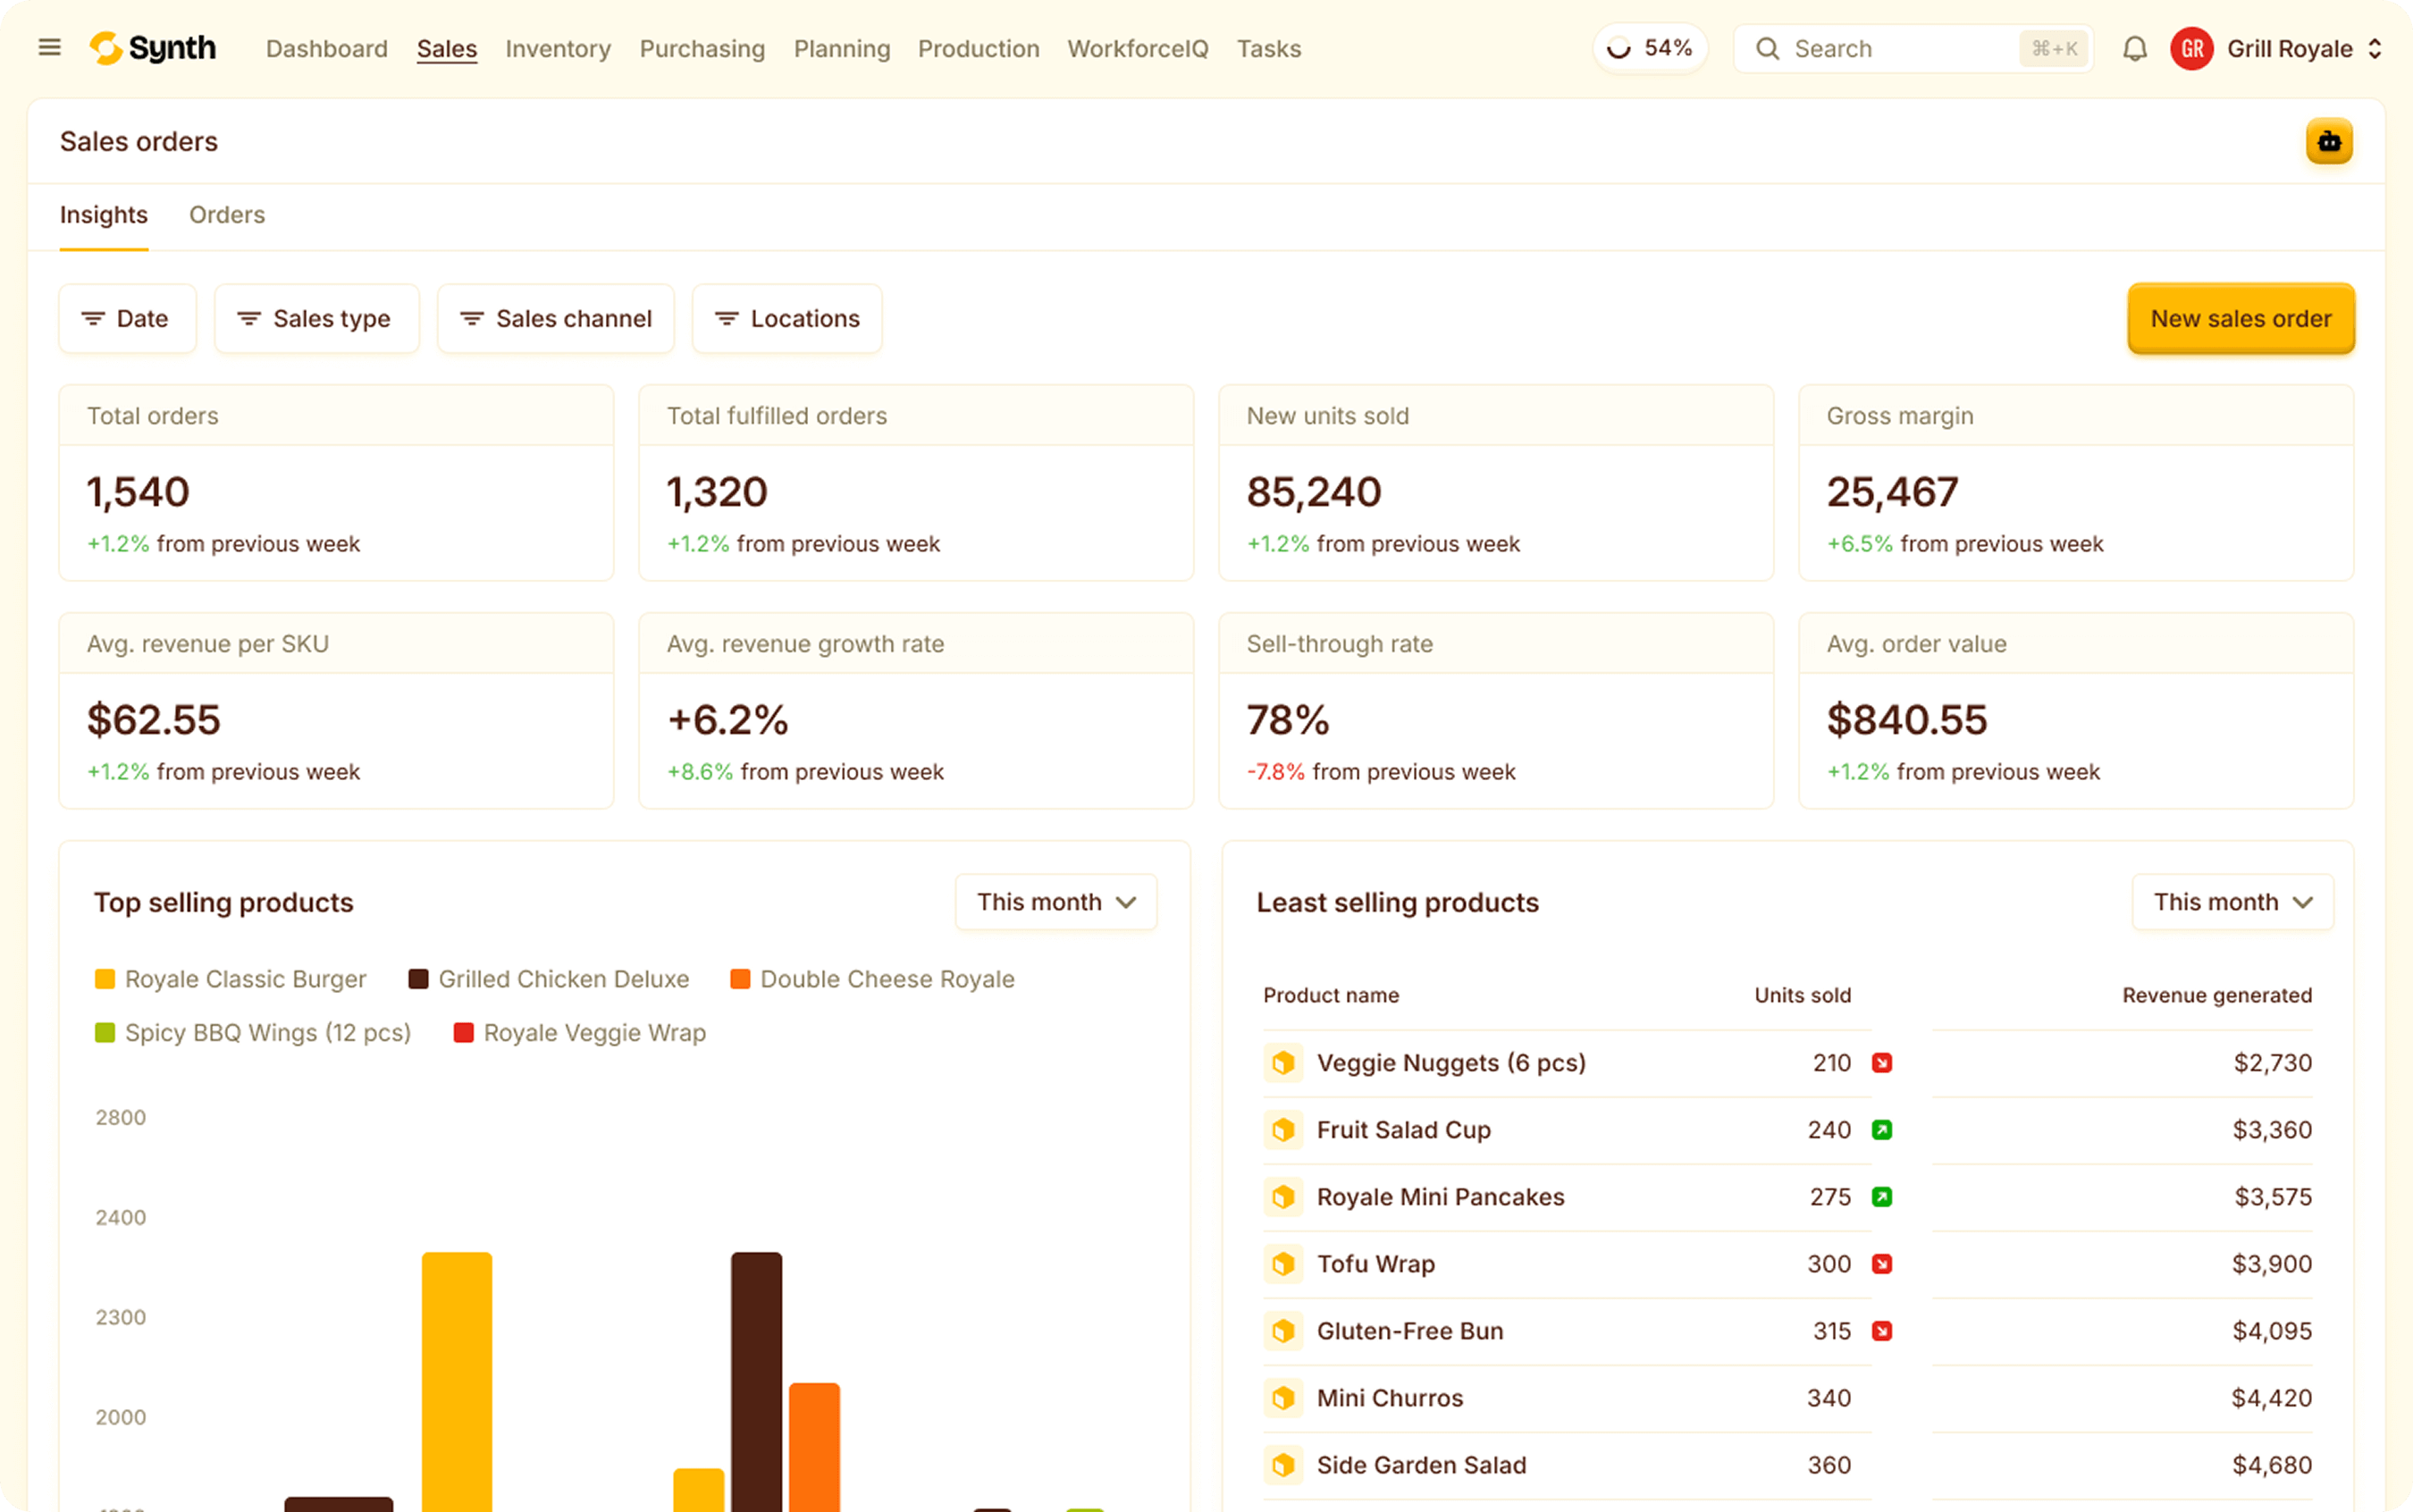Viewport: 2413px width, 1512px height.
Task: Click the yellow AI assistant robot icon
Action: (2328, 141)
